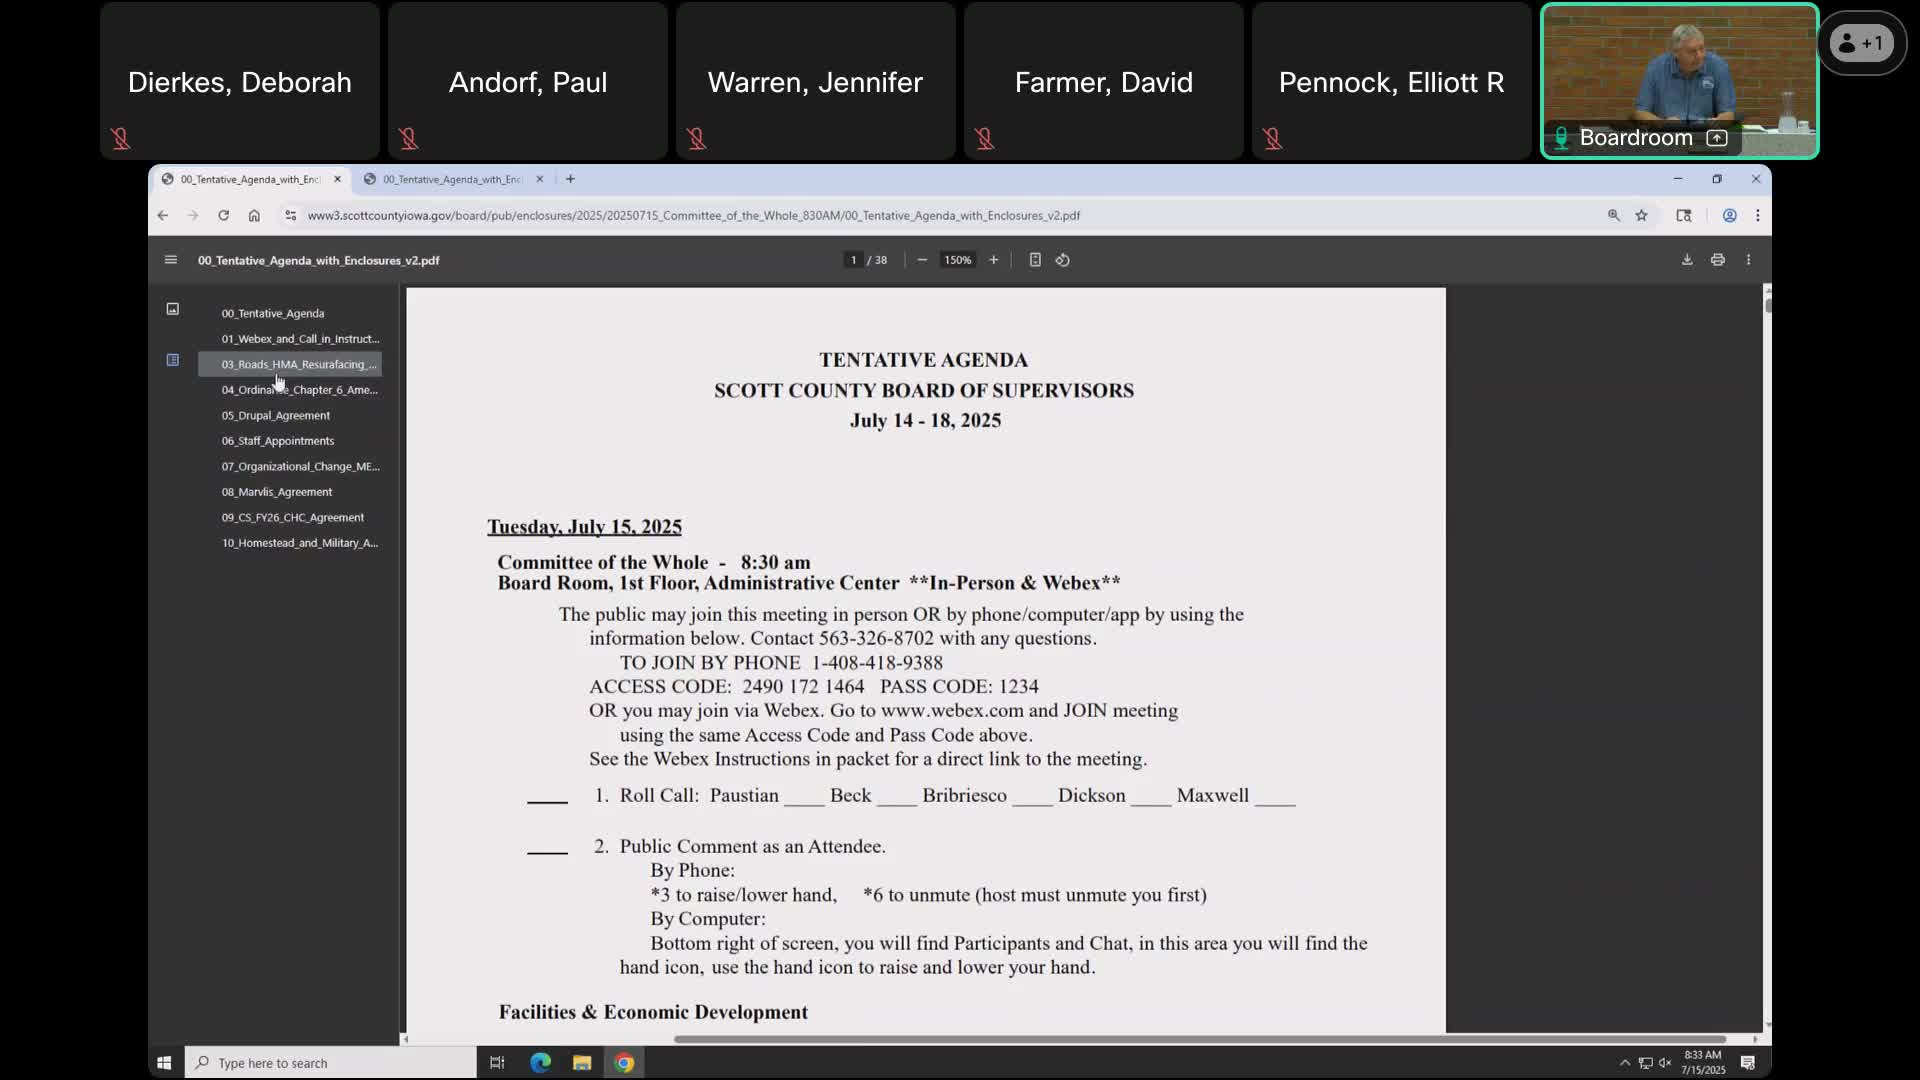Screen dimensions: 1920x1080
Task: Click the PDF download icon
Action: 1687,260
